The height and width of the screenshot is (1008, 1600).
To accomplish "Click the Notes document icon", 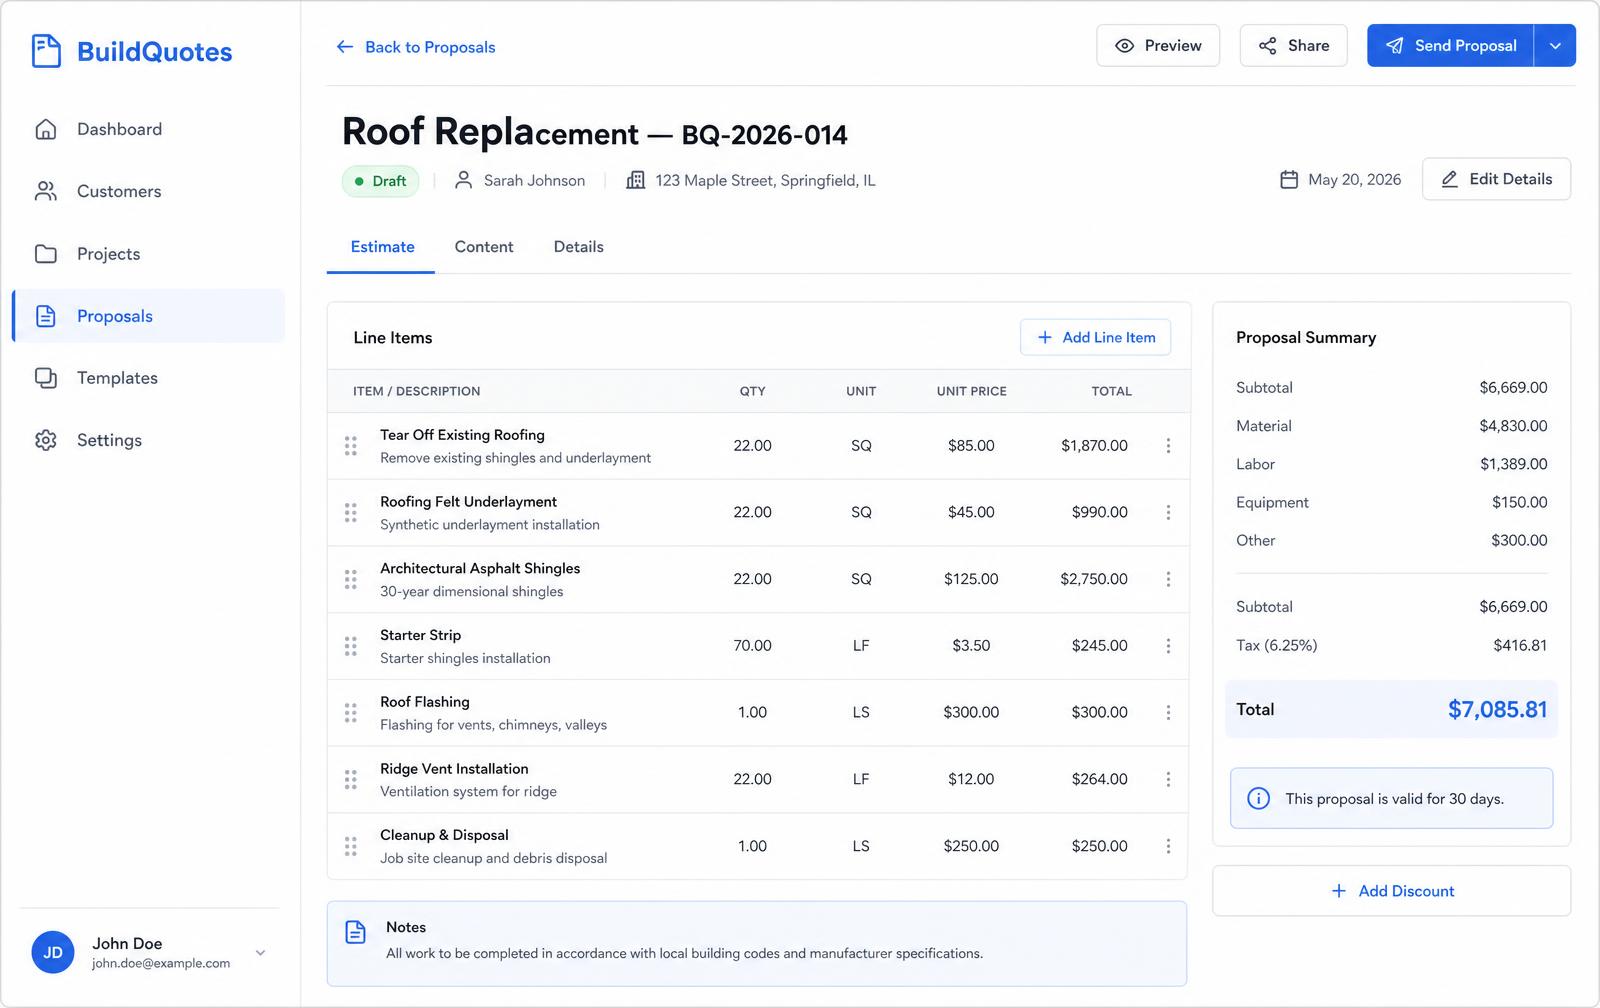I will (355, 932).
